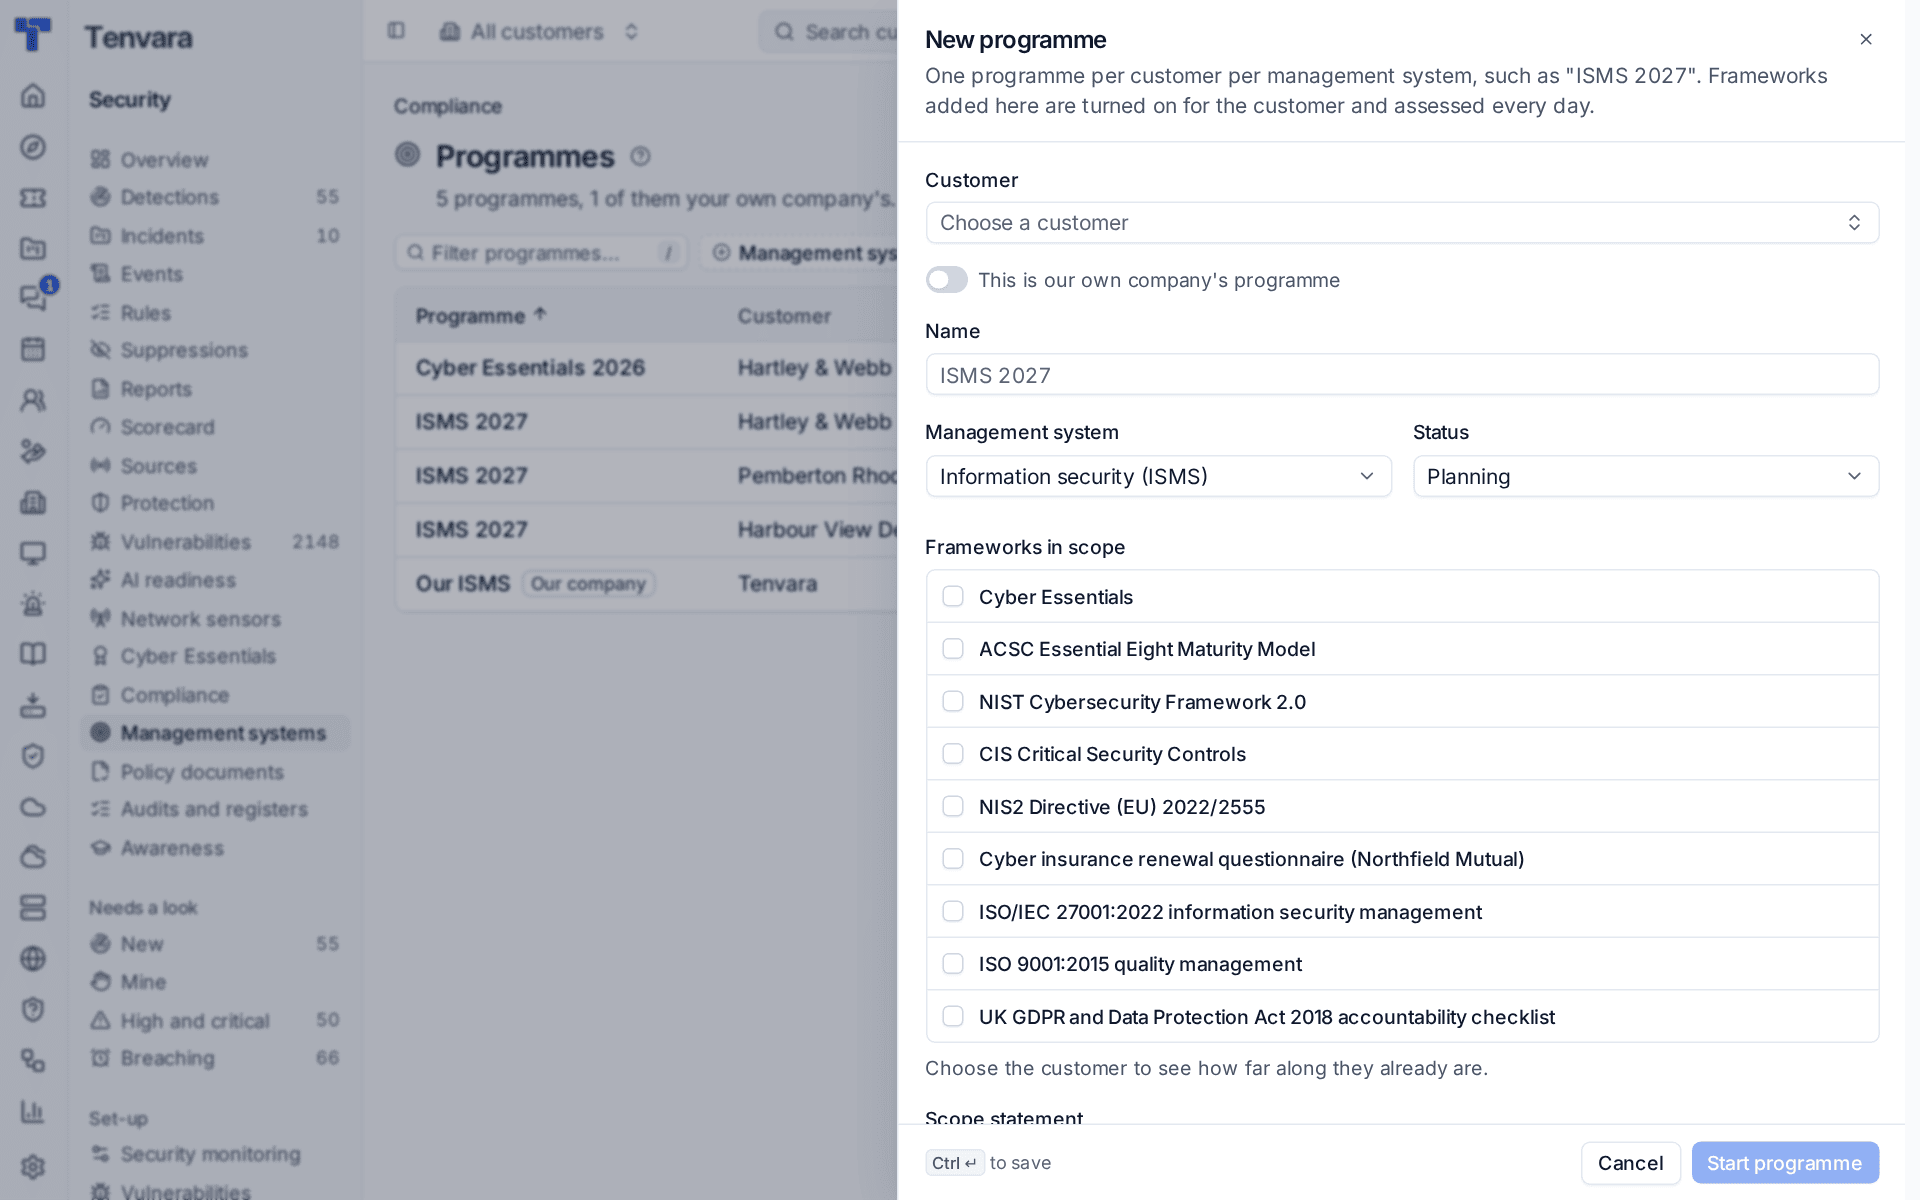Go to Vulnerabilities in Security menu
1920x1200 pixels.
coord(186,542)
